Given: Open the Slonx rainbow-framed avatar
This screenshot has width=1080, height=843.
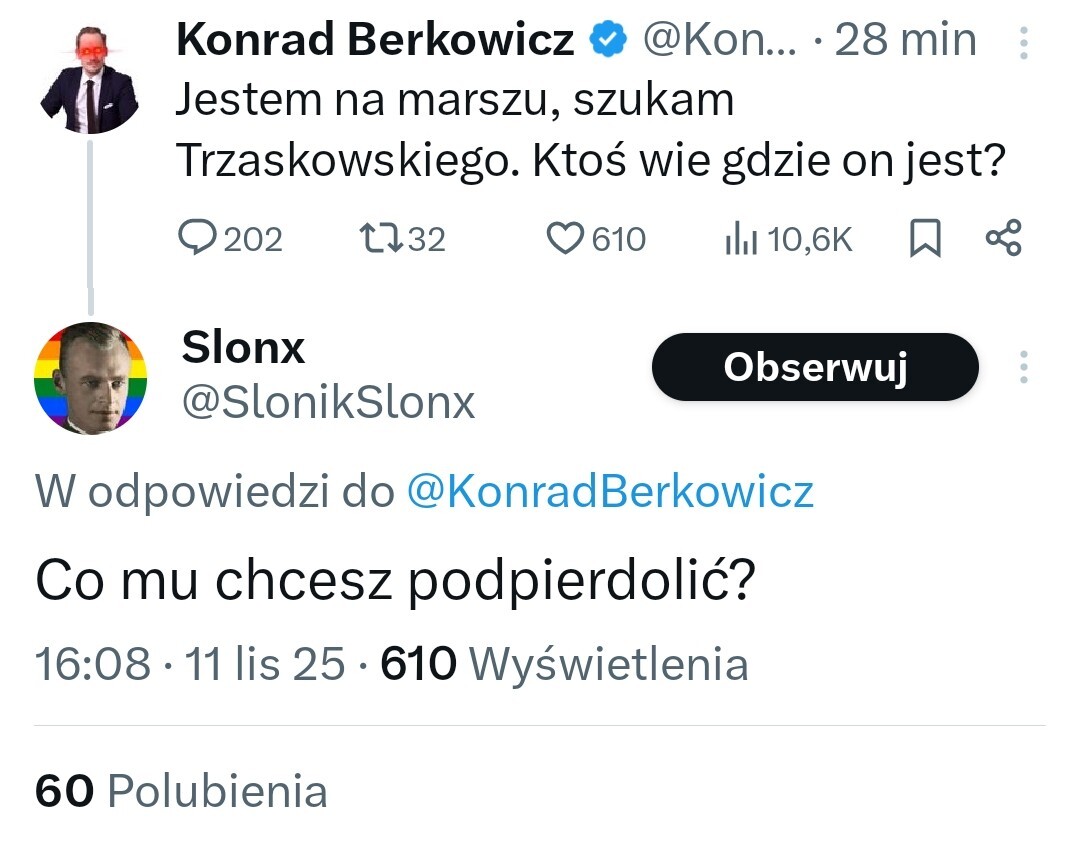Looking at the screenshot, I should coord(91,378).
